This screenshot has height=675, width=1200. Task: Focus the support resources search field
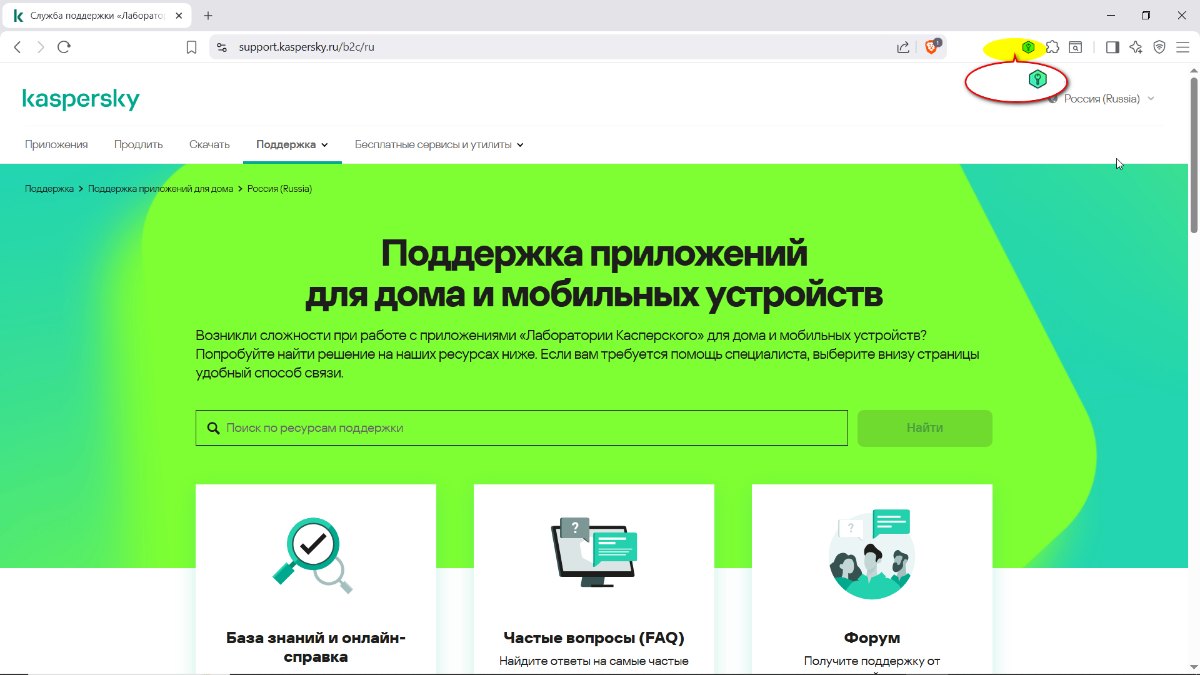[x=521, y=428]
